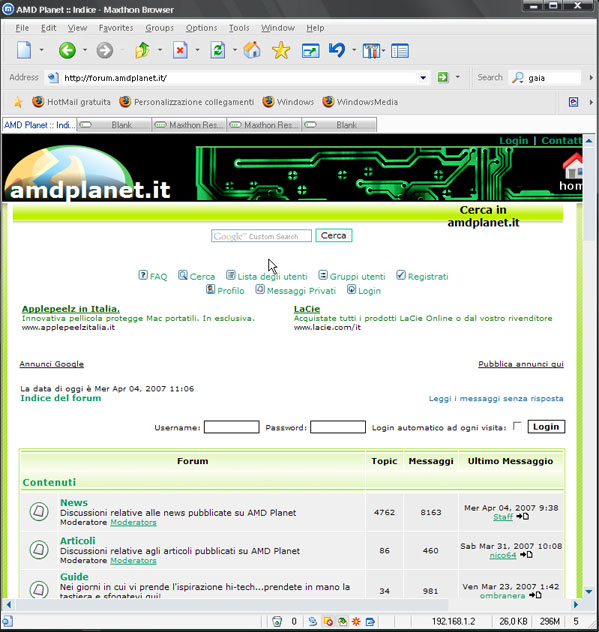Open the Go button dropdown arrow
The height and width of the screenshot is (632, 599).
[458, 77]
